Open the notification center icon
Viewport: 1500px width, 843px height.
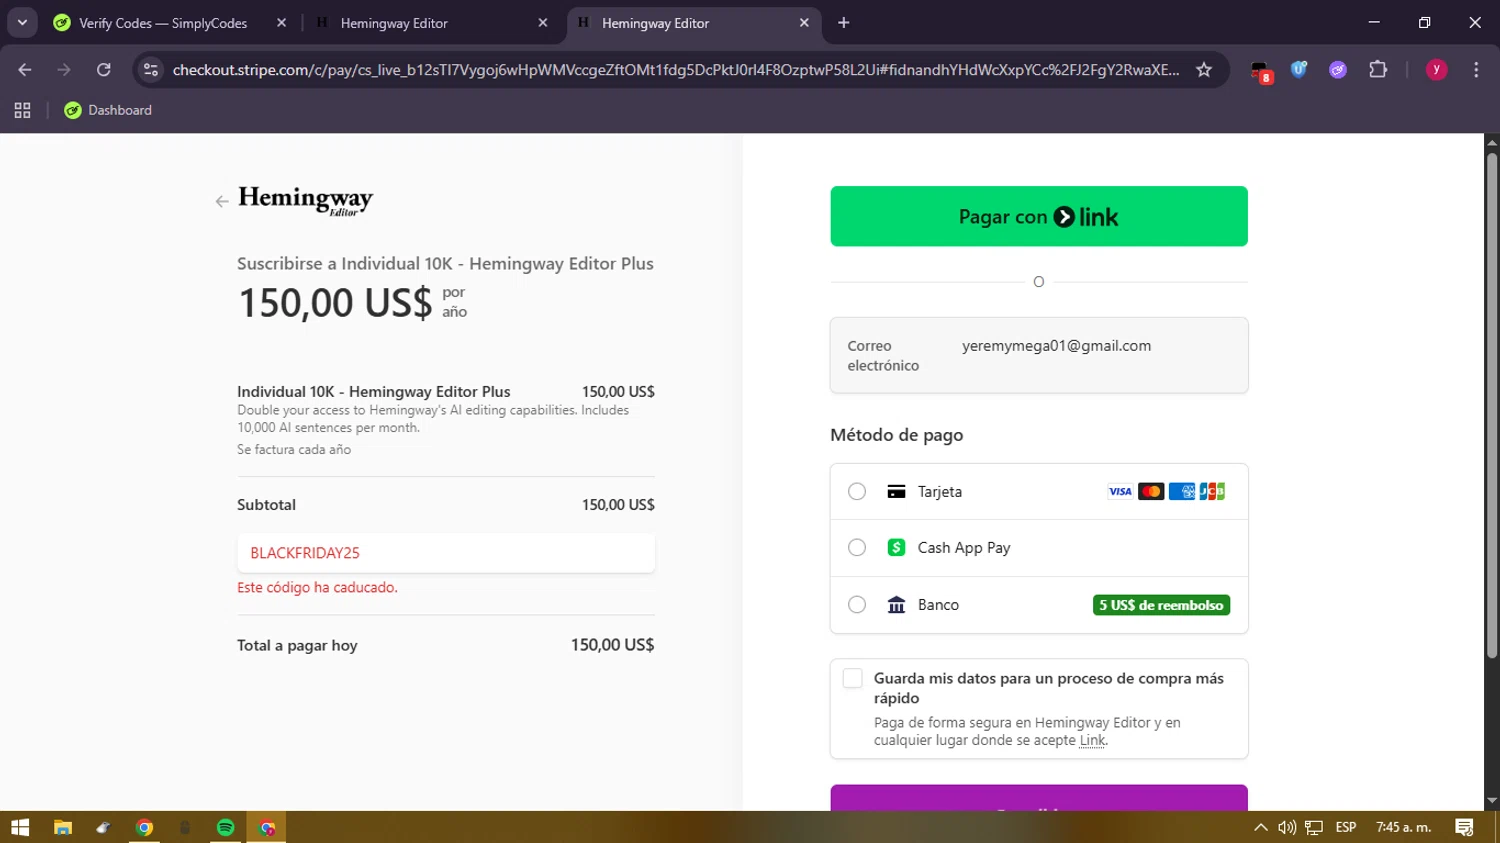(x=1465, y=827)
